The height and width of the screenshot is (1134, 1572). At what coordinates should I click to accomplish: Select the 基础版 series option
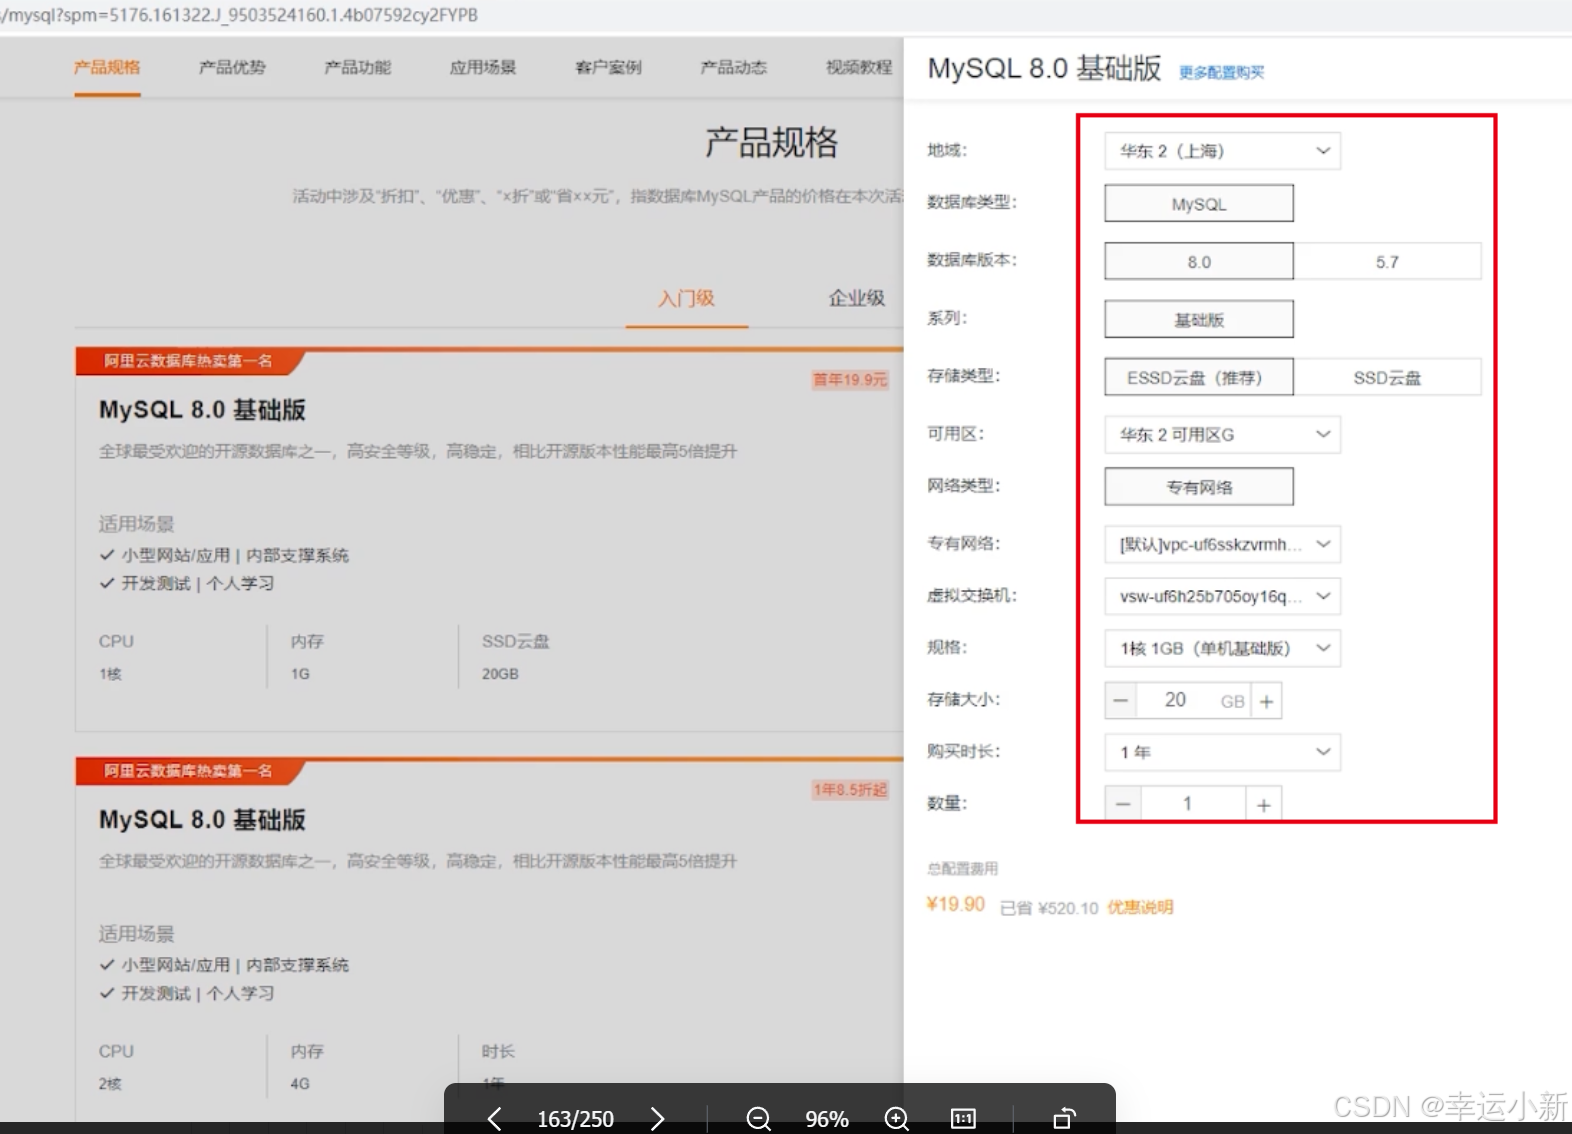click(x=1199, y=320)
